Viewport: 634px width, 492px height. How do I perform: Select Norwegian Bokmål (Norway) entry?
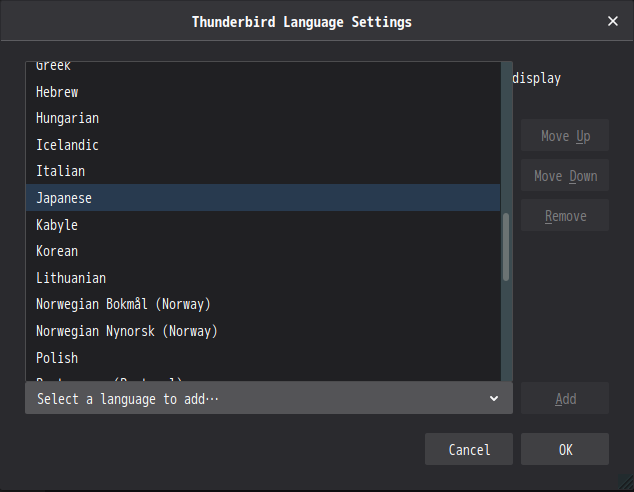(x=263, y=304)
